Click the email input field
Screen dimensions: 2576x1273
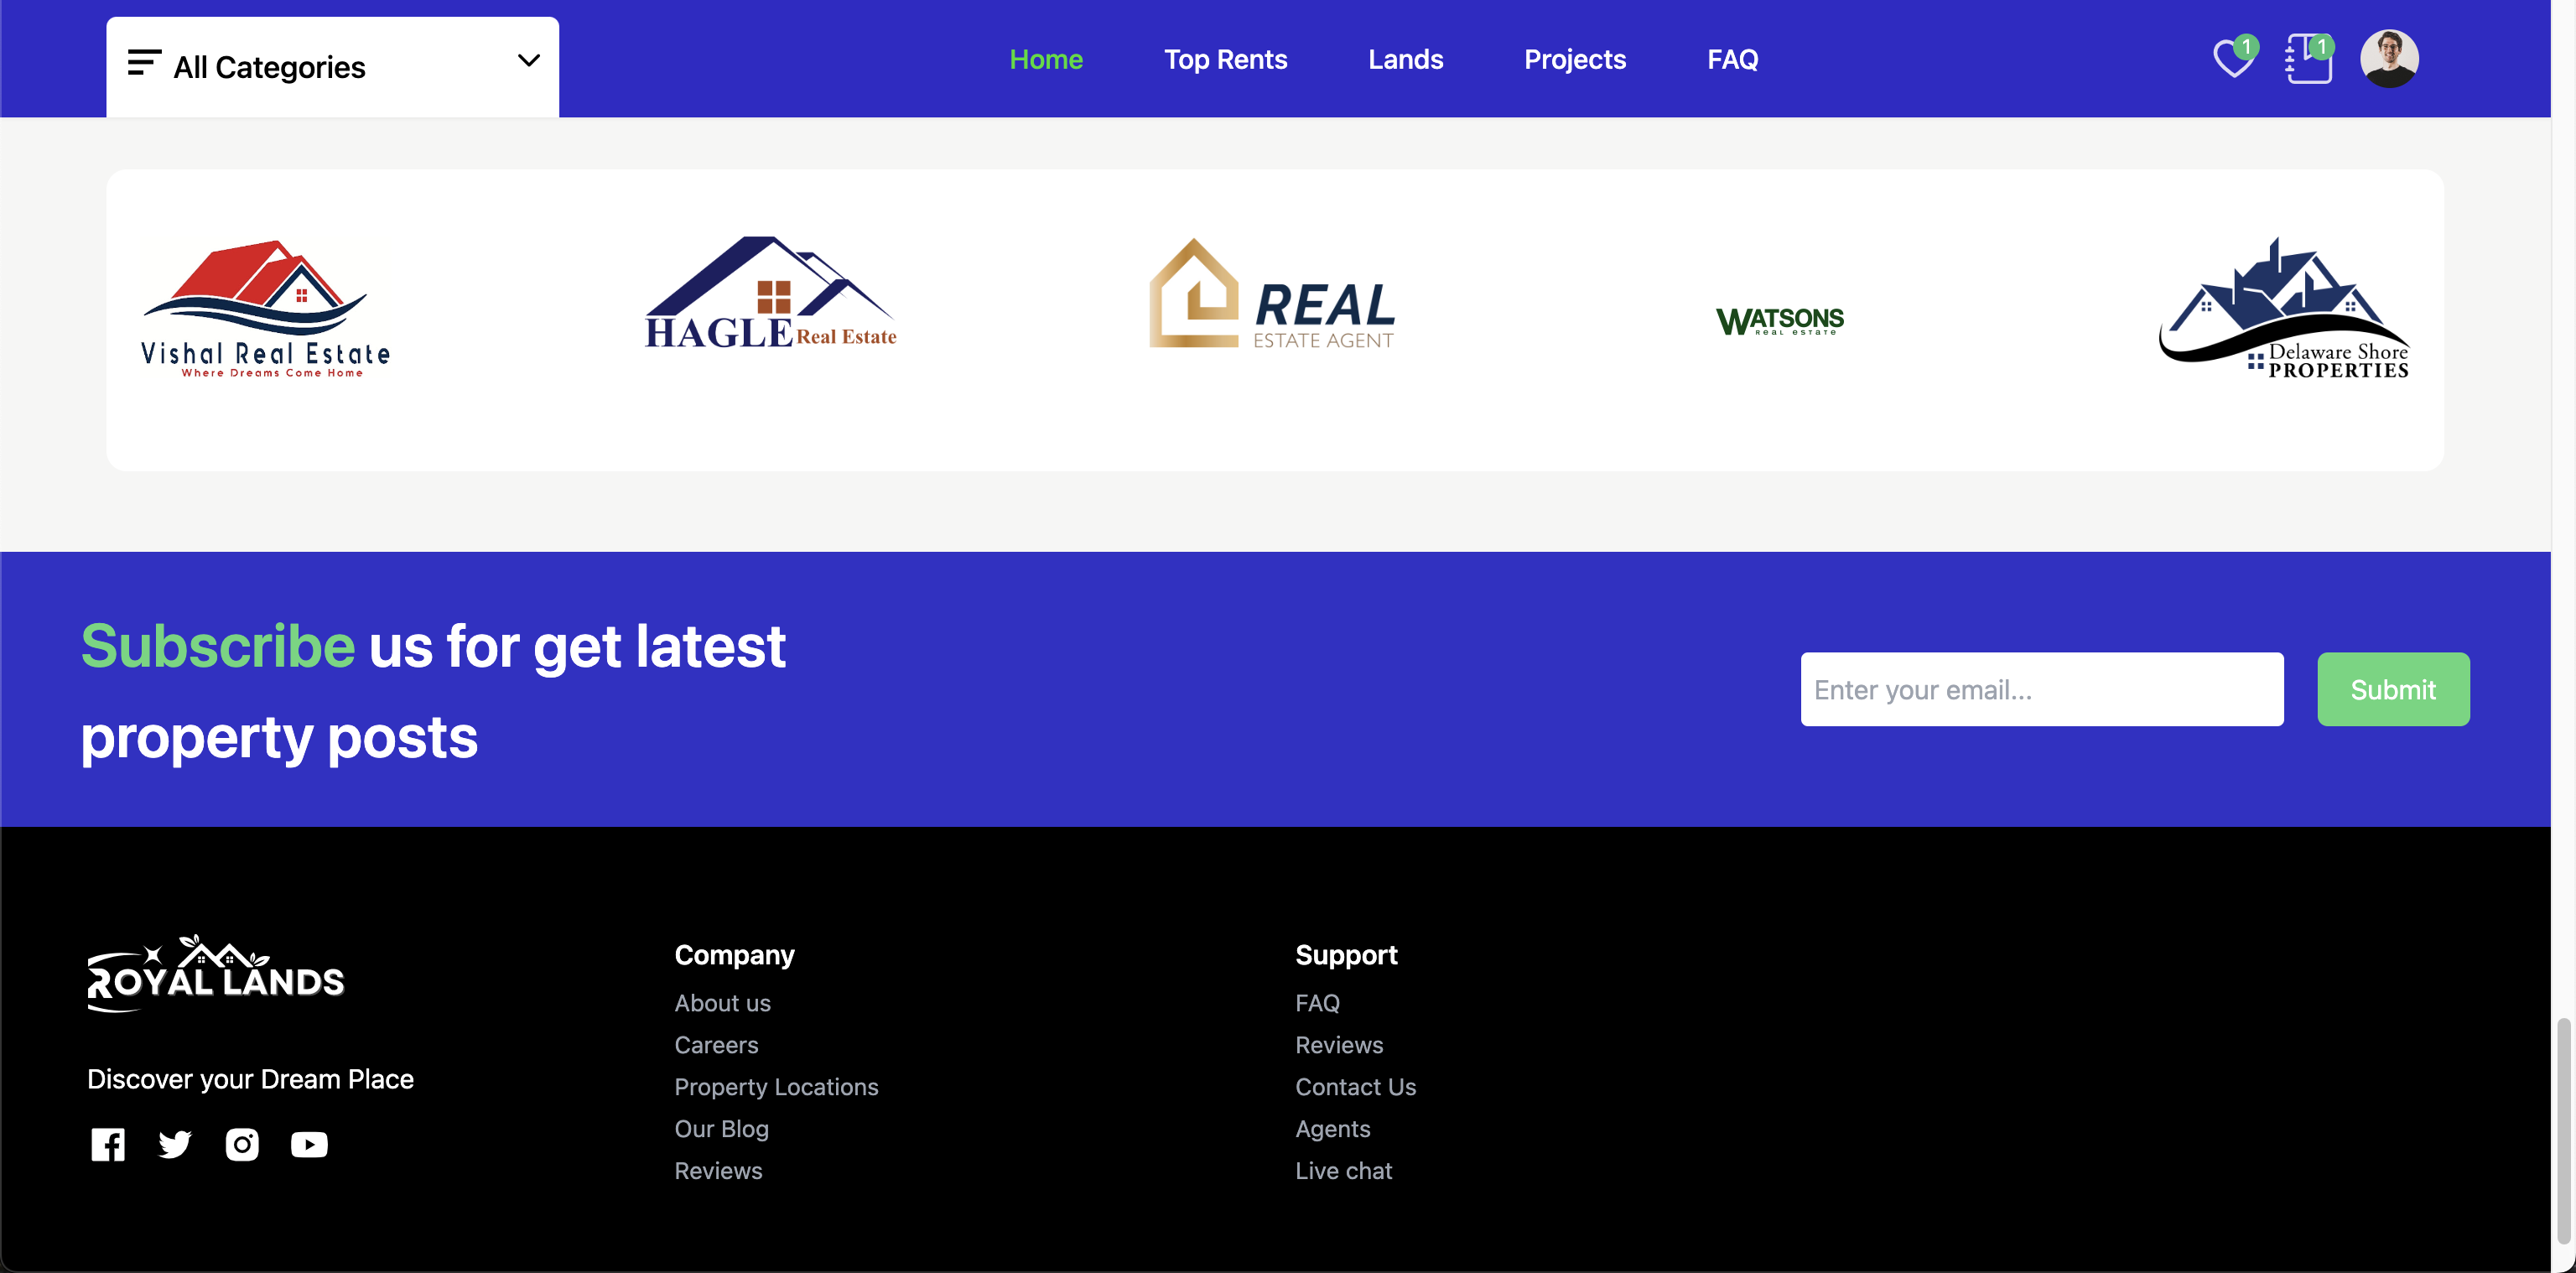(x=2044, y=688)
